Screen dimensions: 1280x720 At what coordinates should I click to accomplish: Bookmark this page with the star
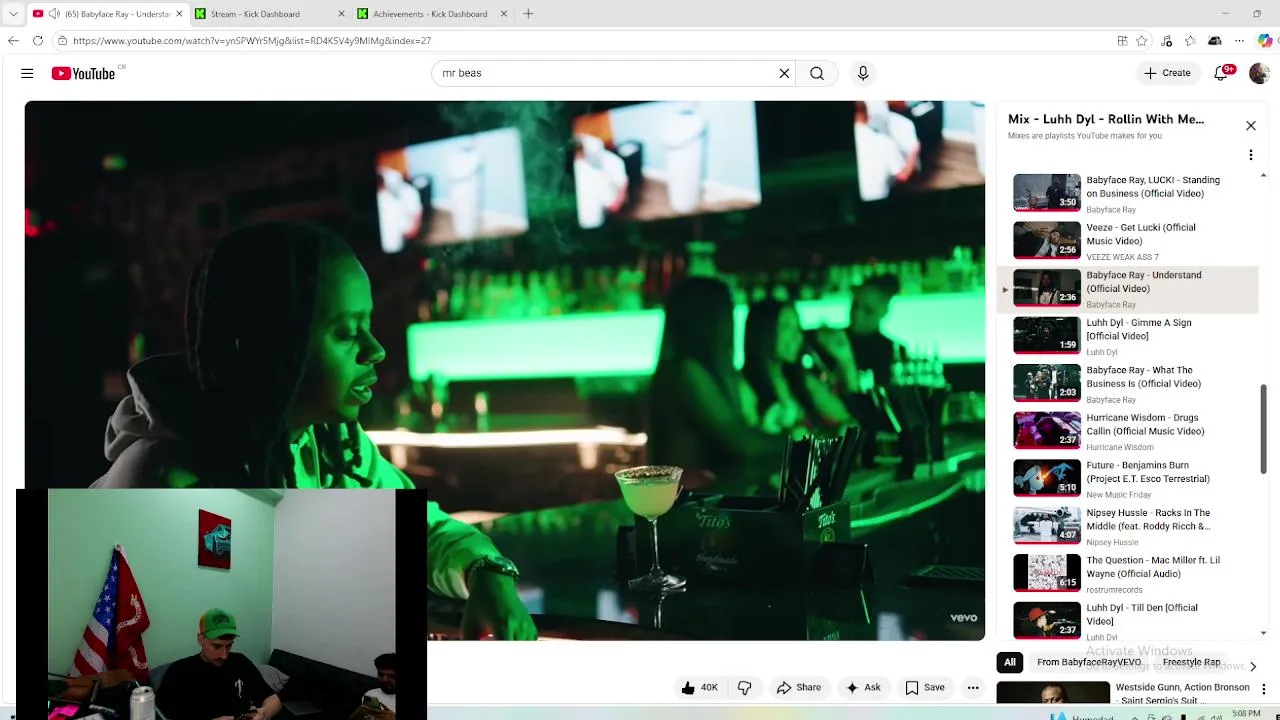1142,41
